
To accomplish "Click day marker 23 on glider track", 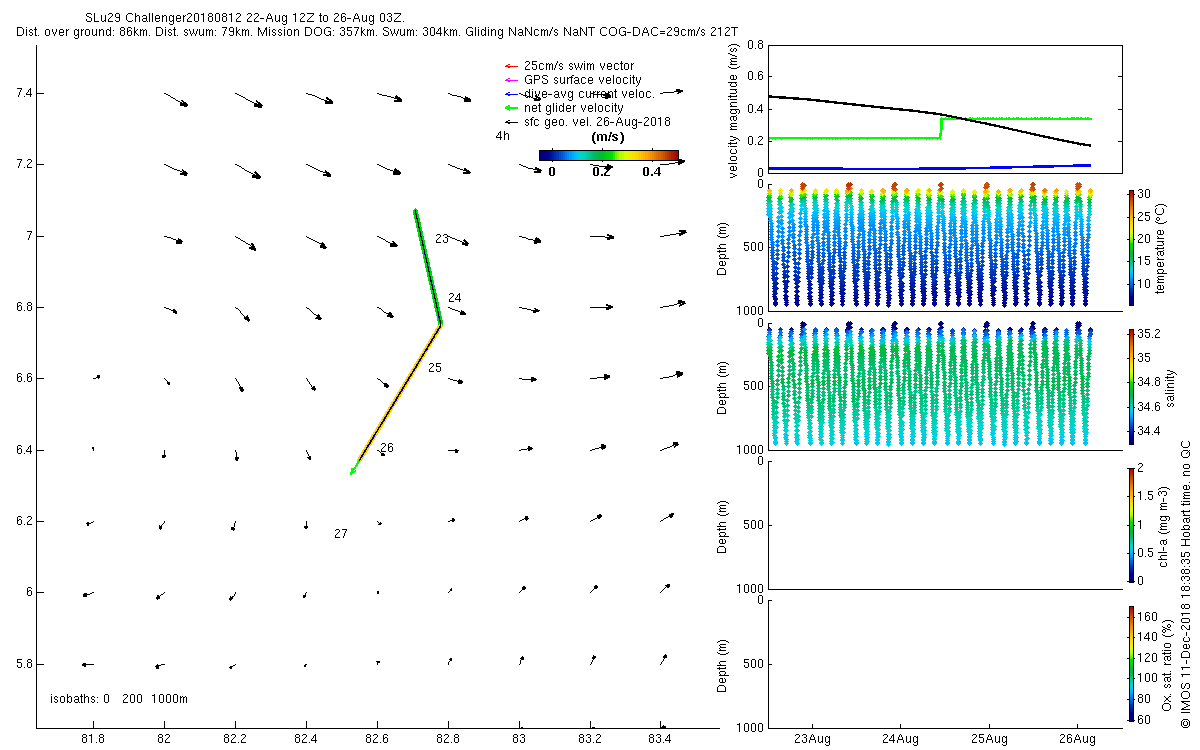I will [x=441, y=239].
